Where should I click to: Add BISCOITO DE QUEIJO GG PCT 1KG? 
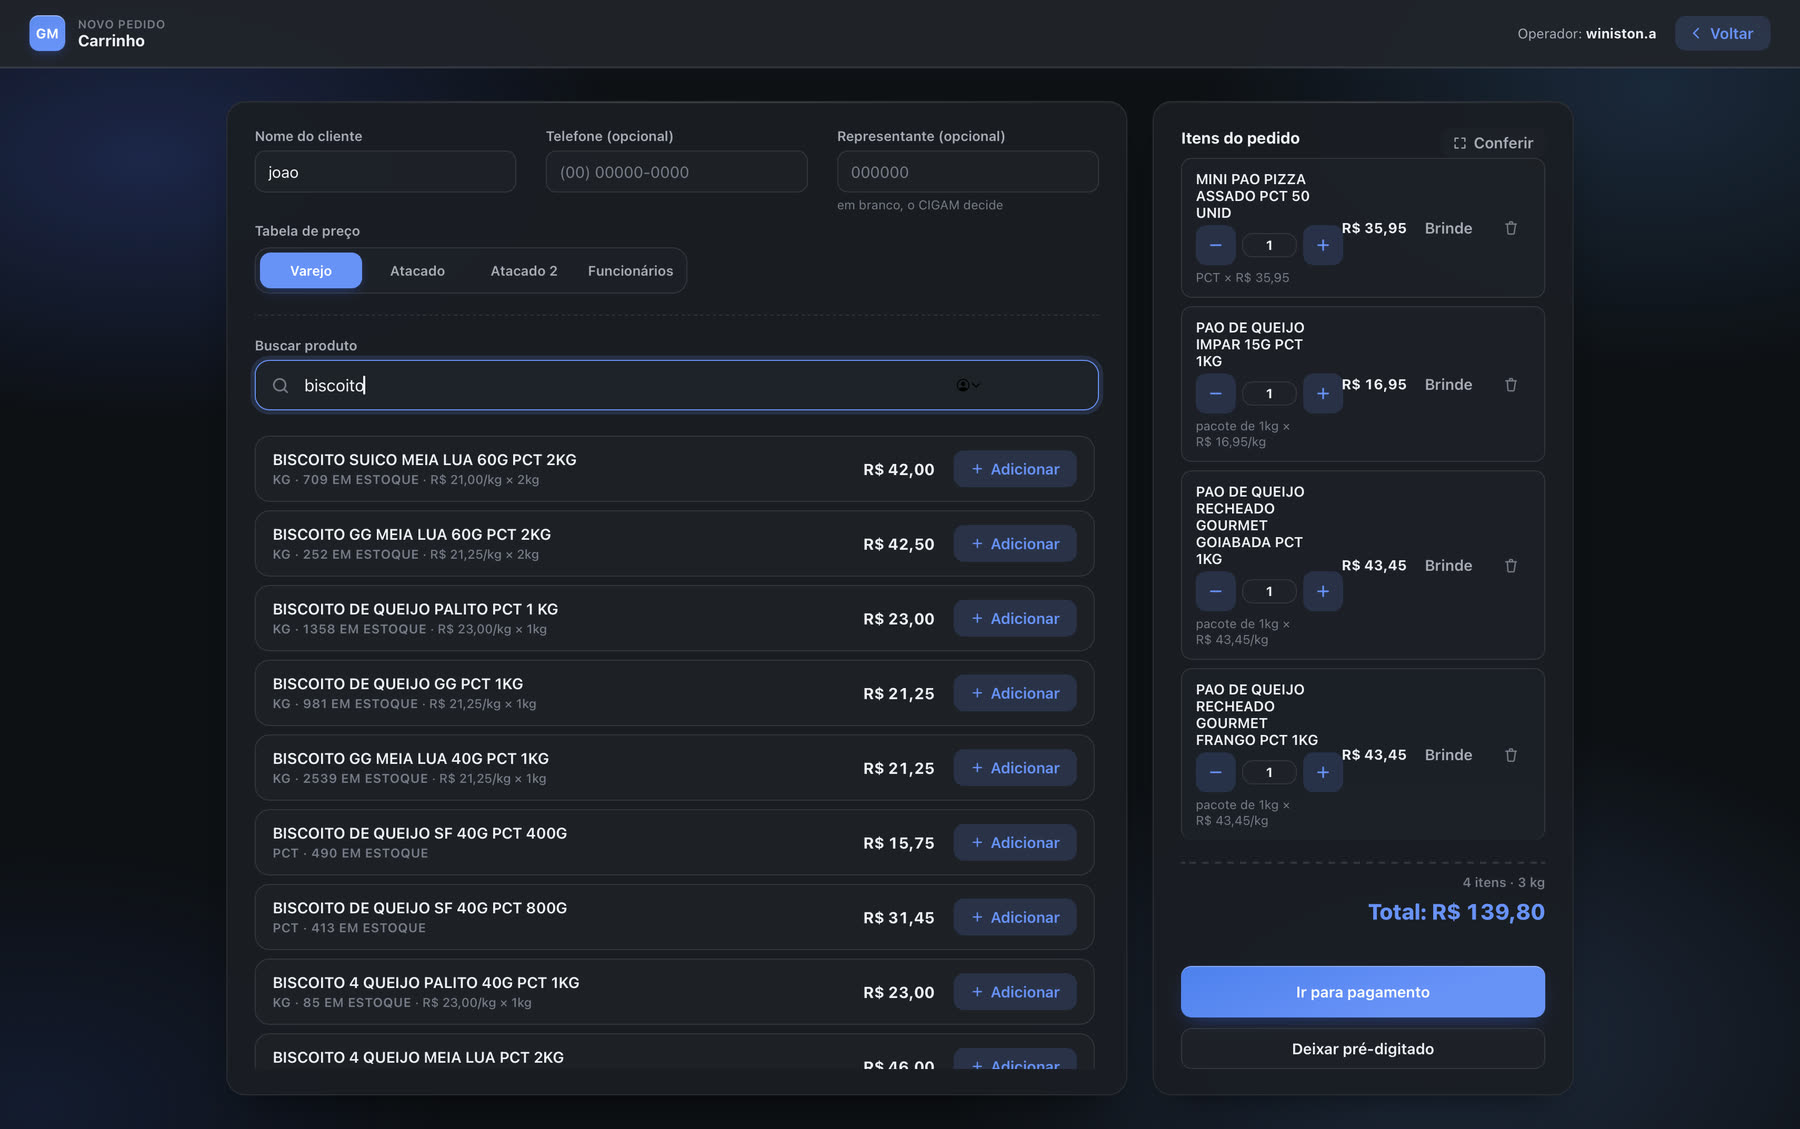[x=1015, y=693]
